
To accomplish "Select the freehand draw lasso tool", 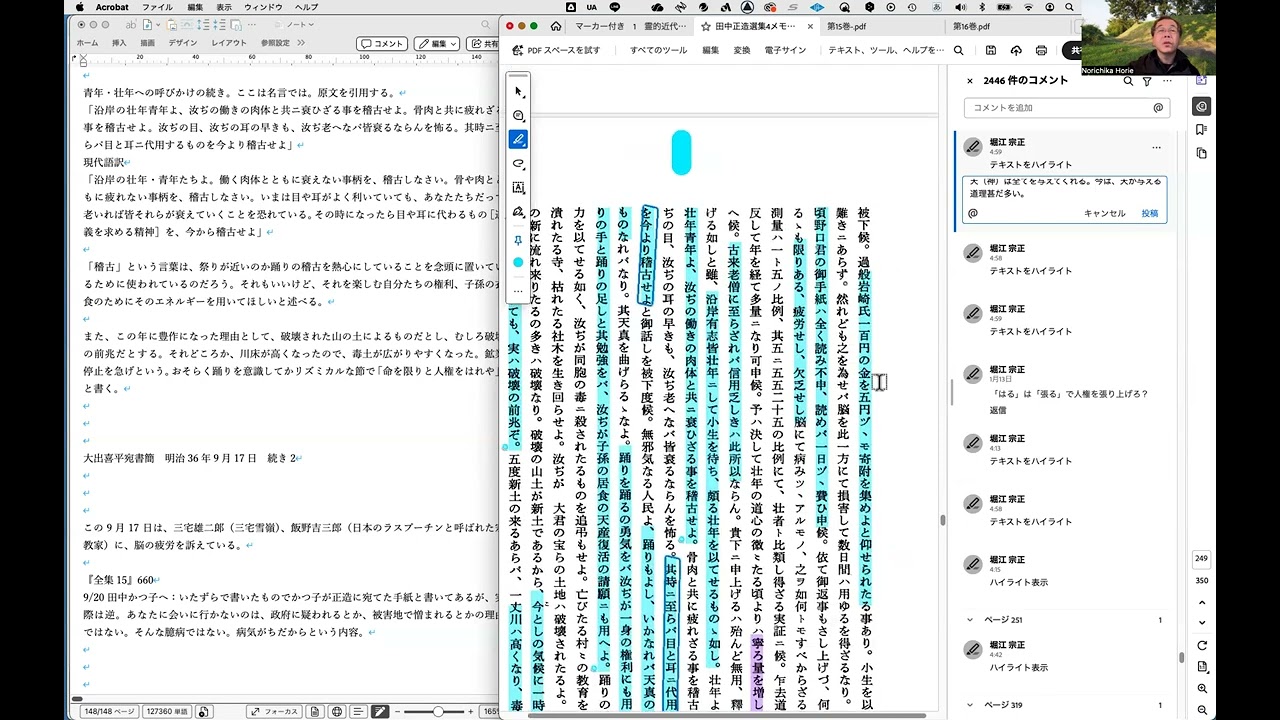I will pyautogui.click(x=518, y=163).
